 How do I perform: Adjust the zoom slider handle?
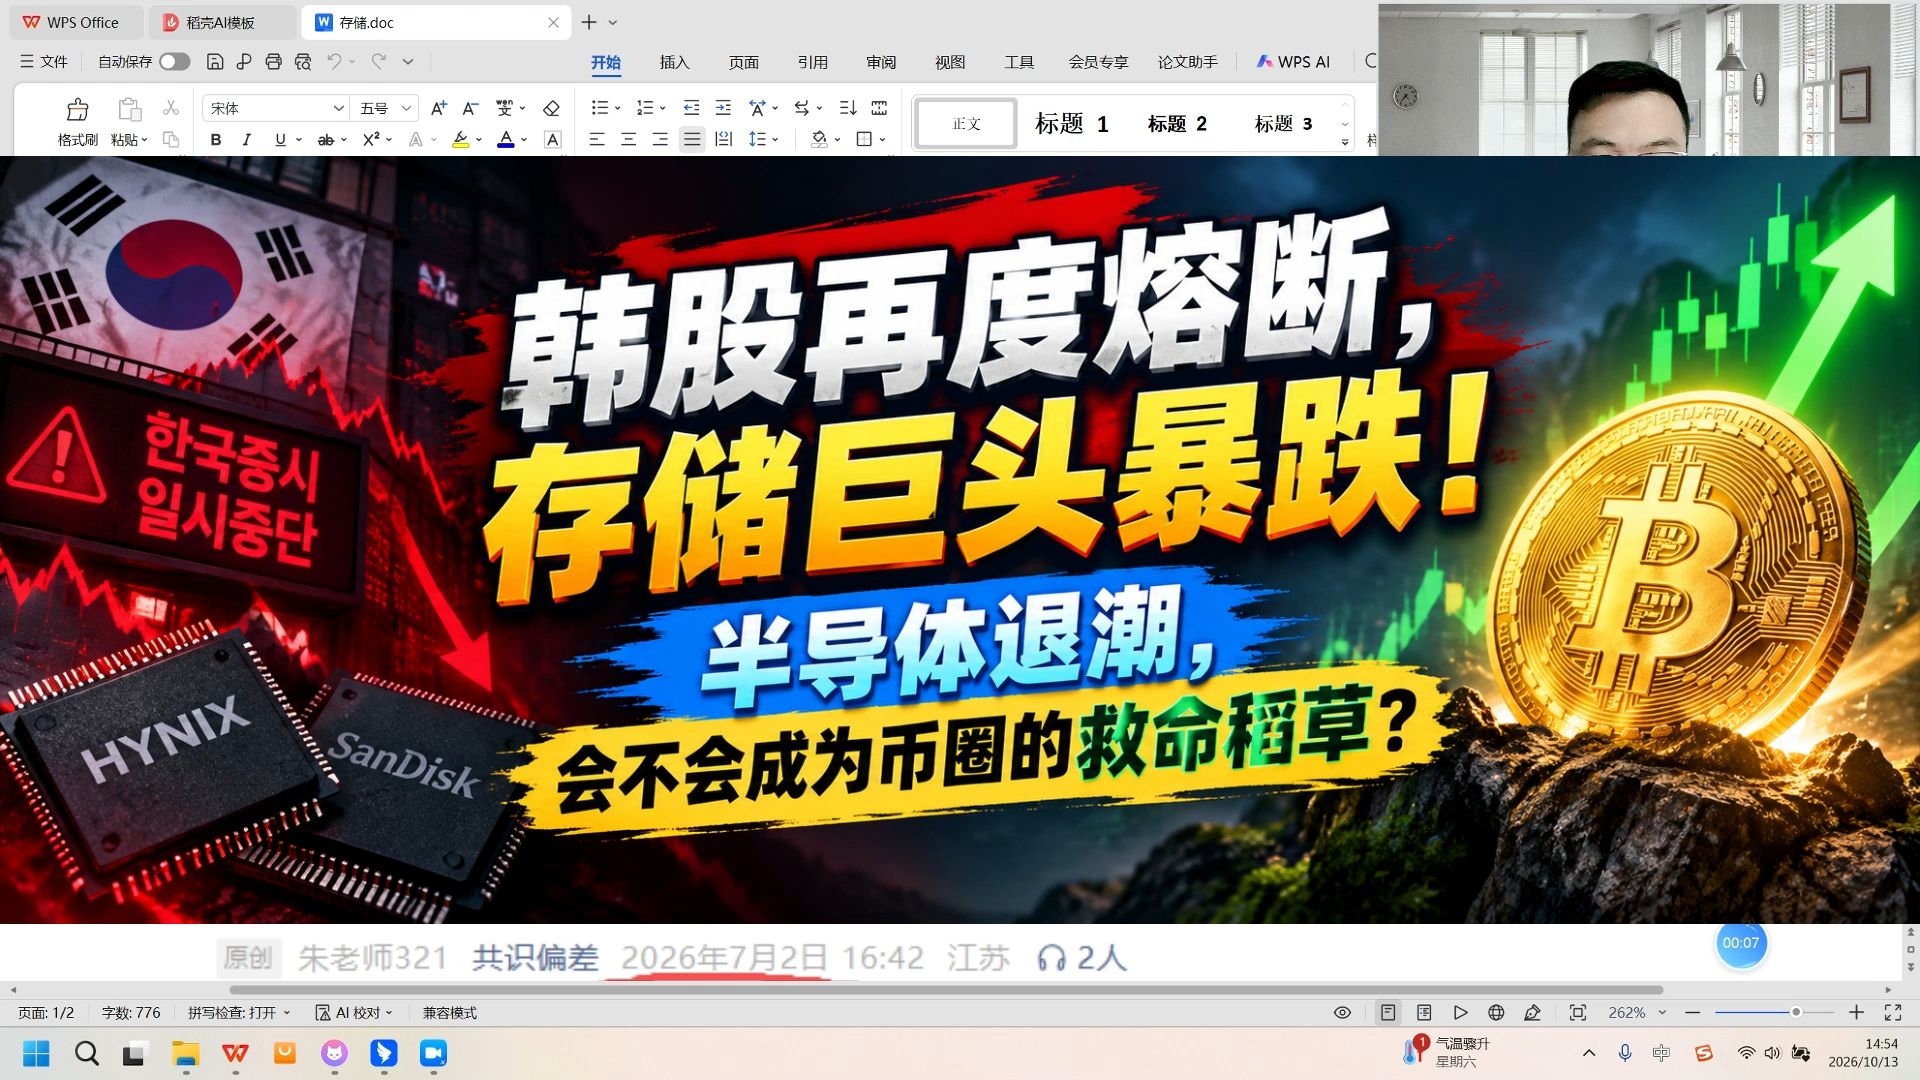click(1796, 1012)
